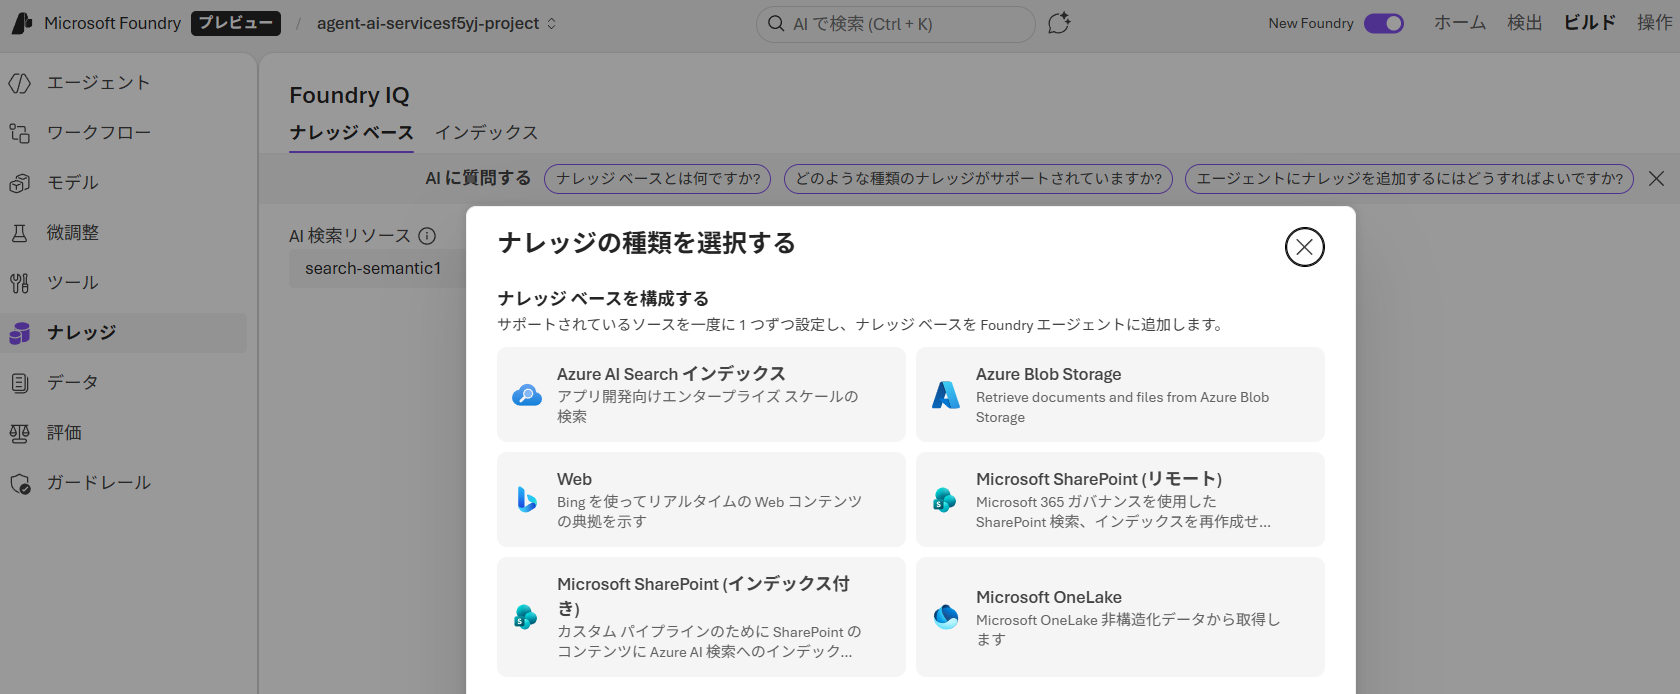Dismiss the AI に質問する suggestion bar
Viewport: 1680px width, 694px height.
(x=1656, y=179)
